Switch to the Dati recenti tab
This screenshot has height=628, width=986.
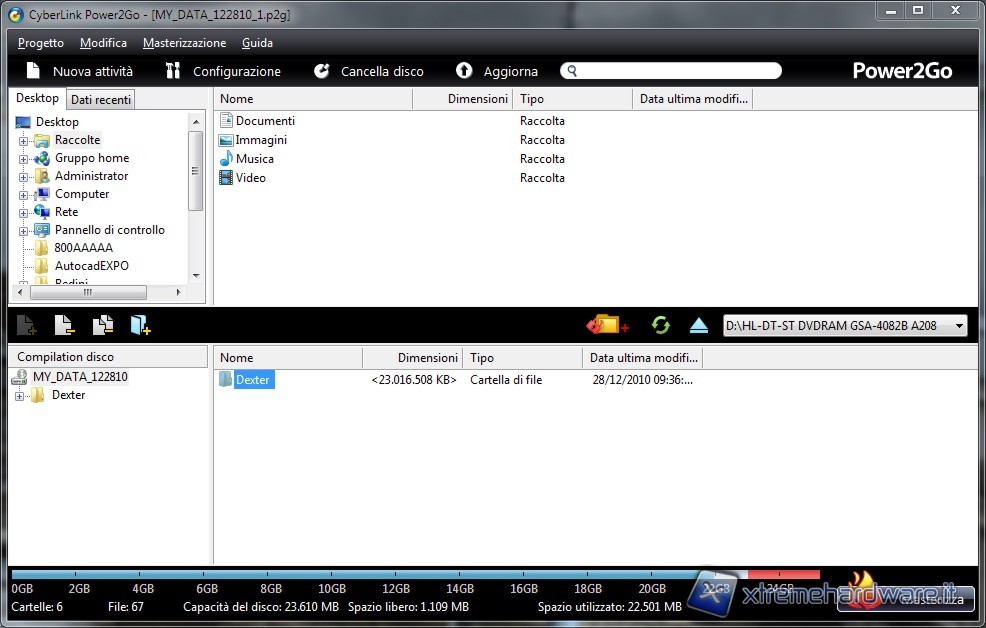coord(101,99)
